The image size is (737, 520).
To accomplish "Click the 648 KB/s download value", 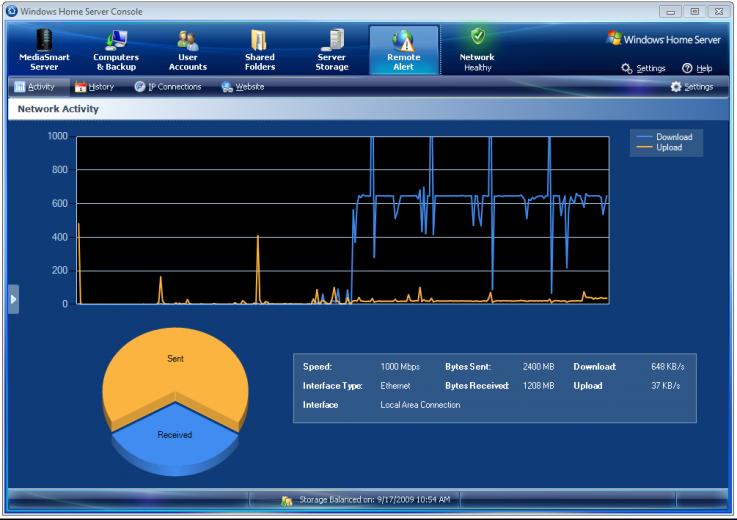I will (667, 367).
